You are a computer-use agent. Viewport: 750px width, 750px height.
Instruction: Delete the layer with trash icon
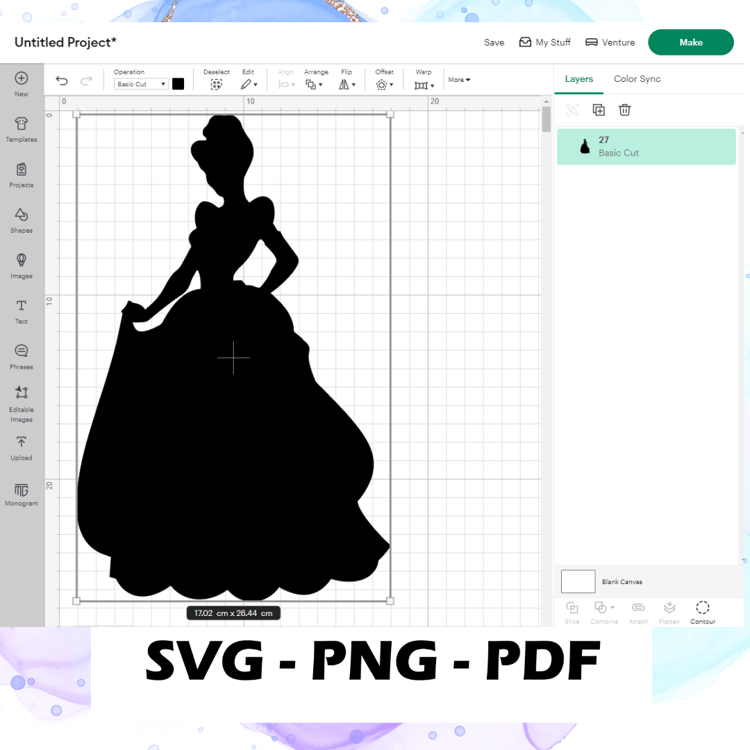[624, 110]
